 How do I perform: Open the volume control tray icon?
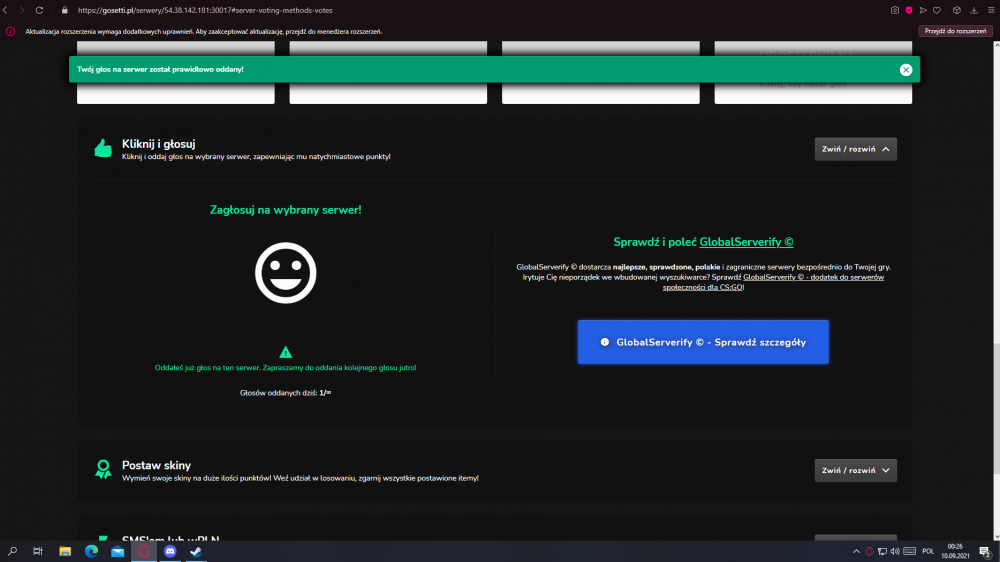895,552
